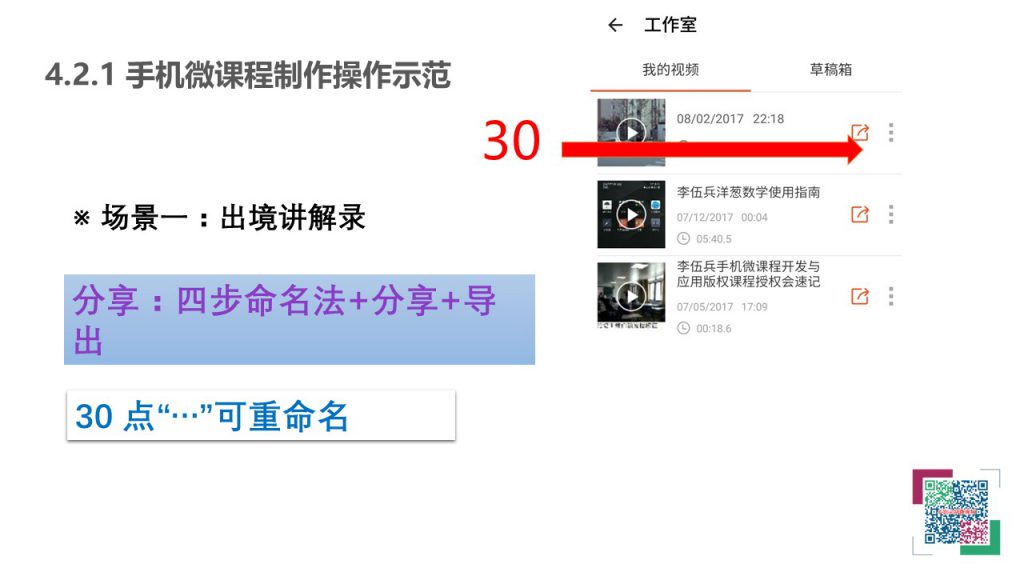Click the 08/02/2017 22:18 date text
Screen dimensions: 1024x576
tap(730, 119)
